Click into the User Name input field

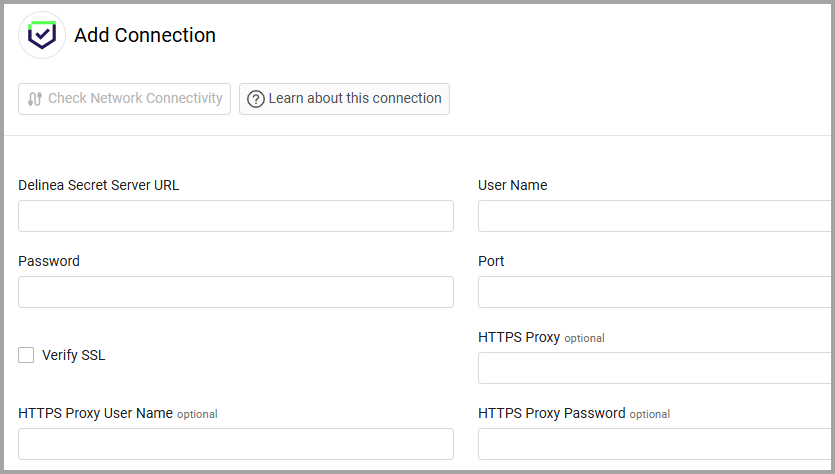click(x=654, y=216)
